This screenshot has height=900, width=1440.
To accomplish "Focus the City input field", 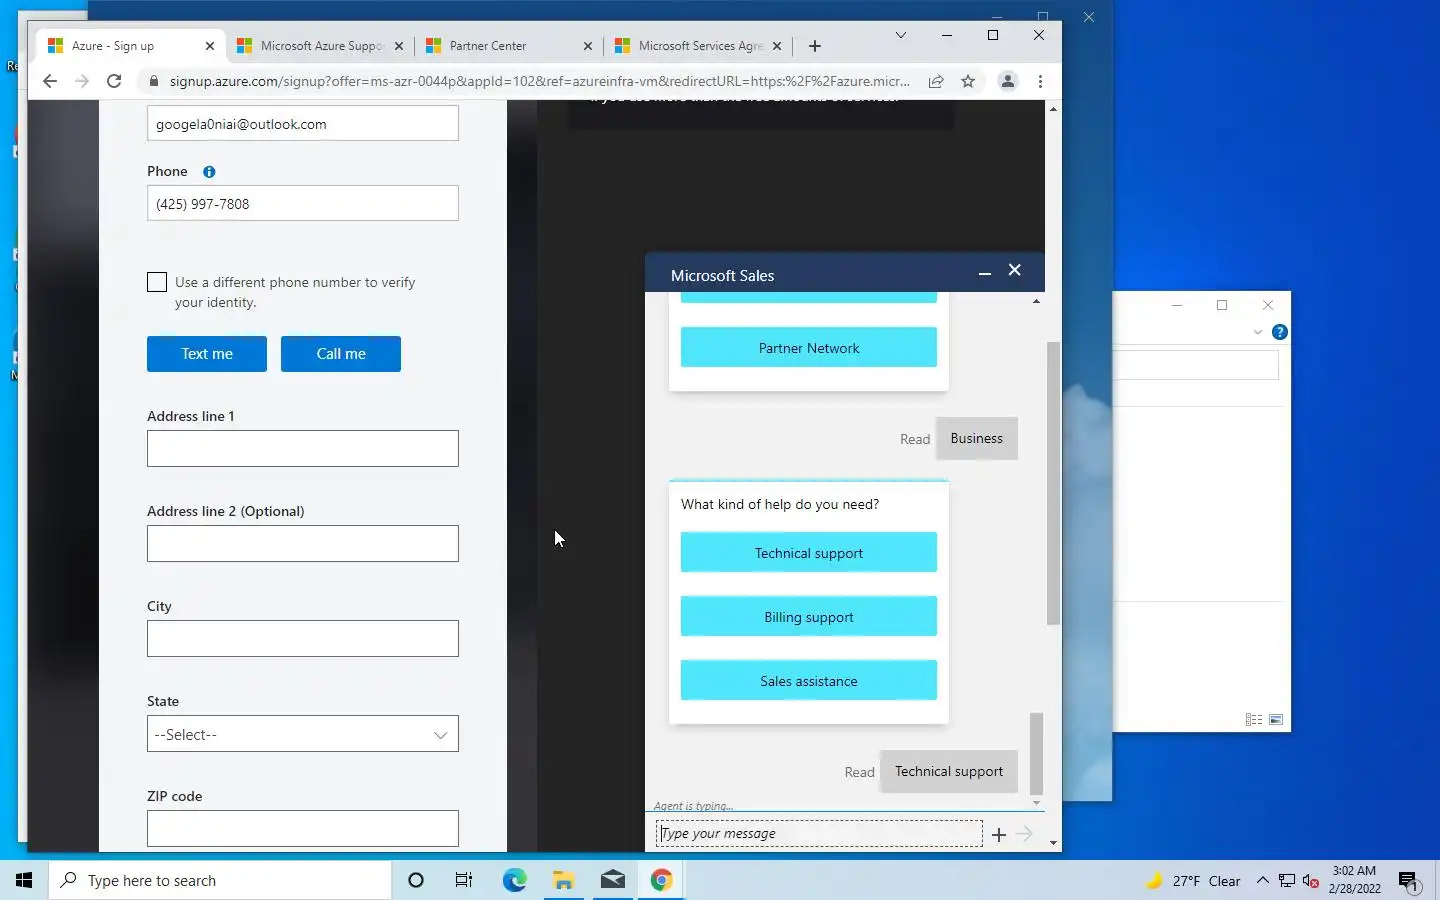I will (303, 639).
